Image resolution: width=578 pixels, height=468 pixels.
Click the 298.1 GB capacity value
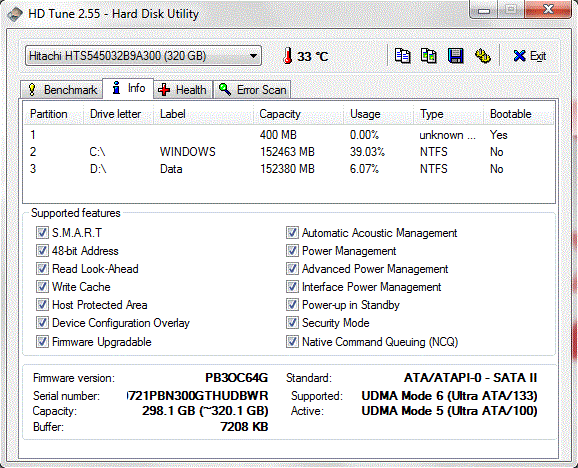pyautogui.click(x=205, y=411)
